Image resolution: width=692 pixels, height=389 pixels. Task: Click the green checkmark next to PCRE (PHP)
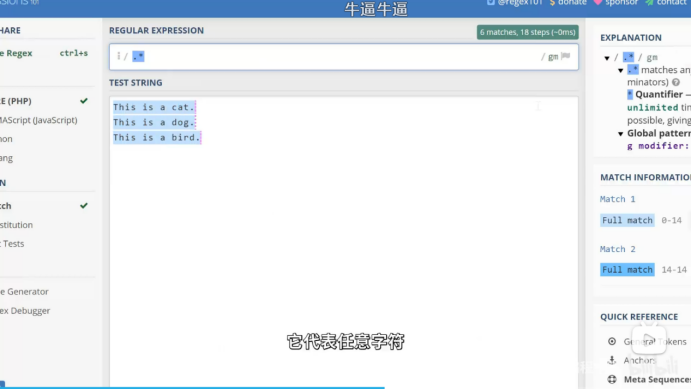tap(84, 101)
